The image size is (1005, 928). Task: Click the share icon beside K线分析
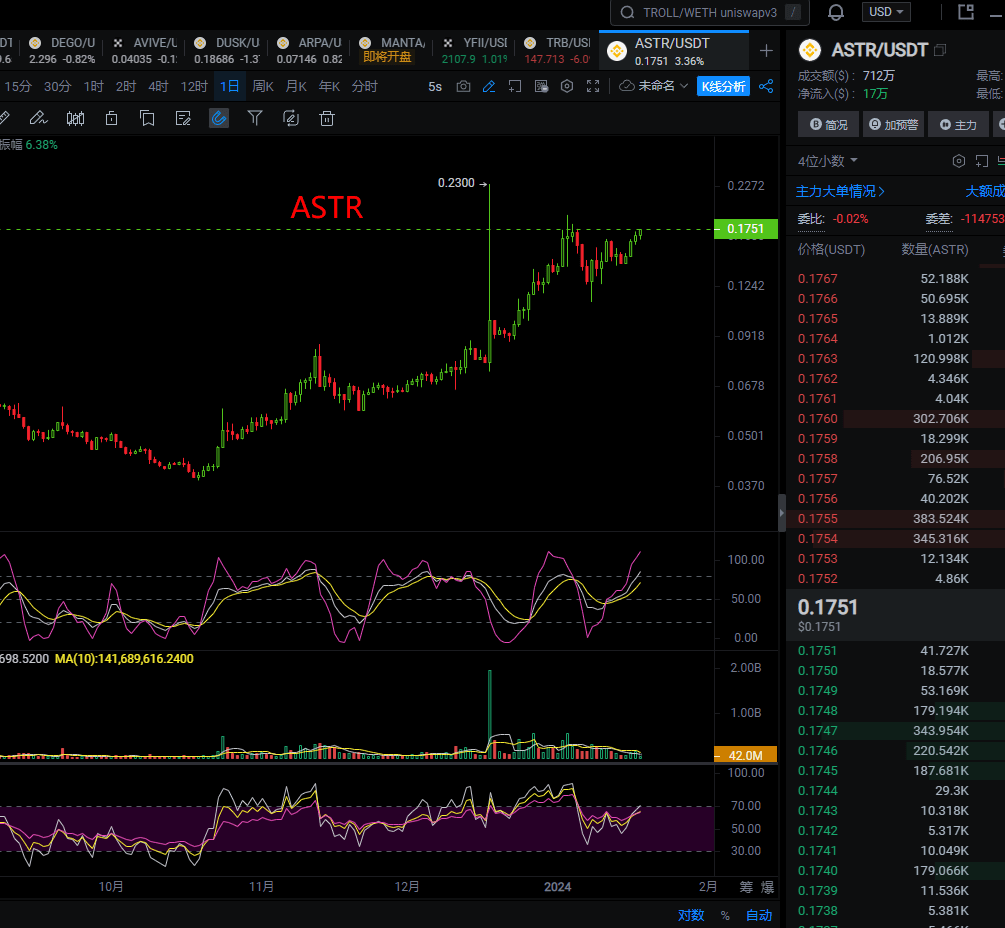766,86
